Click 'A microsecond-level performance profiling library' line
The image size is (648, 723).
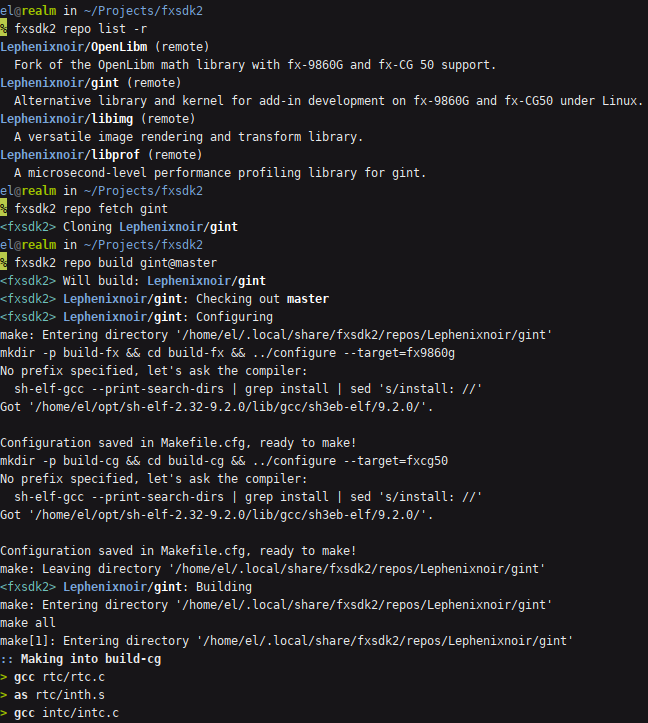[x=220, y=172]
